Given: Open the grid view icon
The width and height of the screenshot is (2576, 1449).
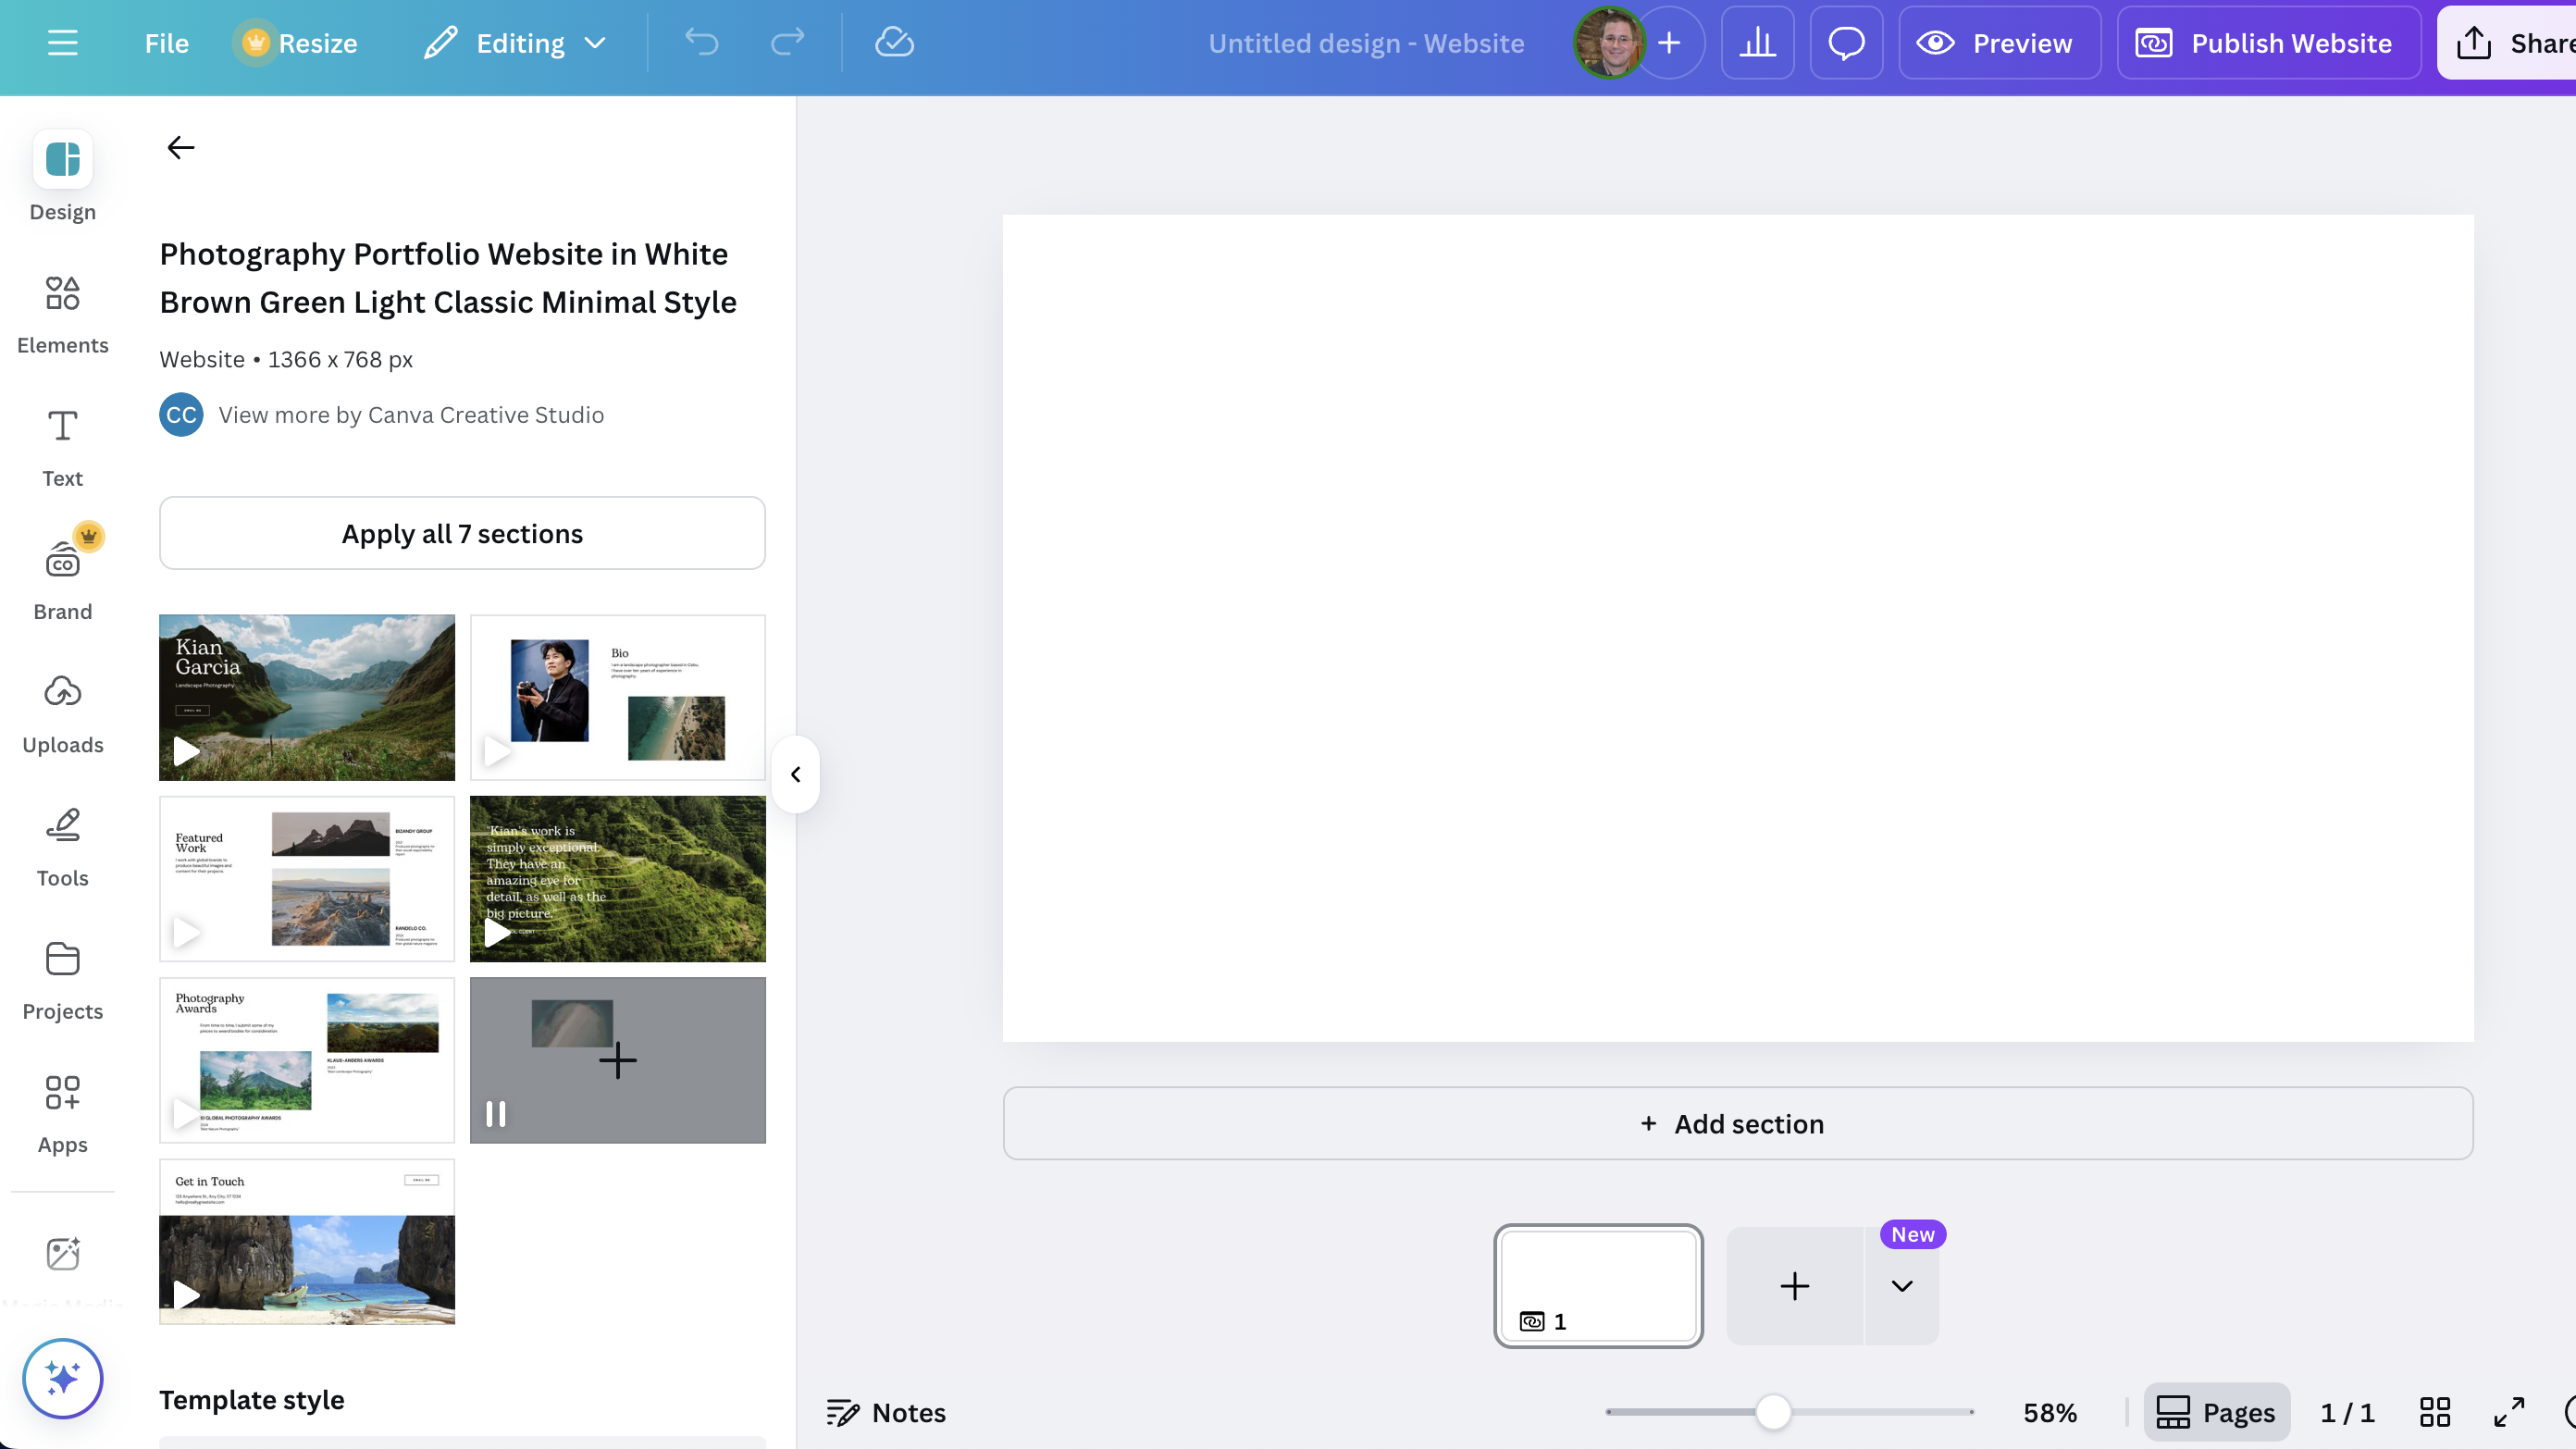Looking at the screenshot, I should coord(2434,1412).
